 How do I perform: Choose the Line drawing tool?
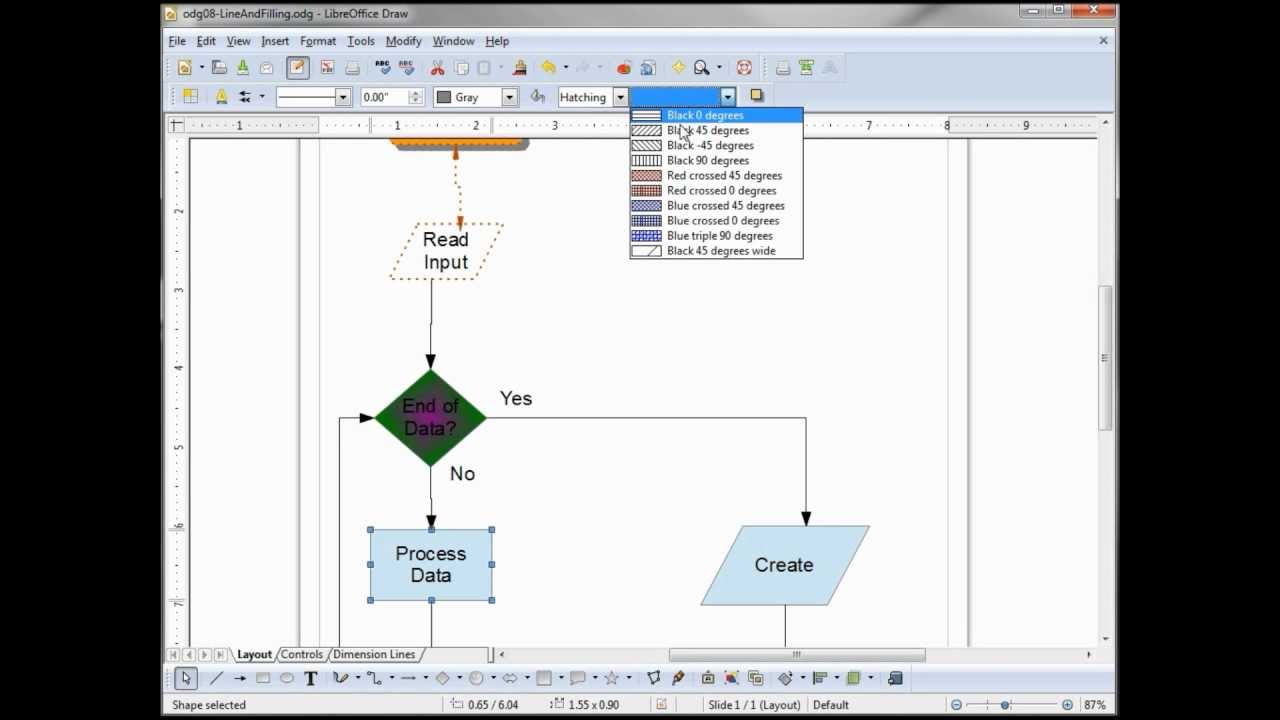(215, 678)
